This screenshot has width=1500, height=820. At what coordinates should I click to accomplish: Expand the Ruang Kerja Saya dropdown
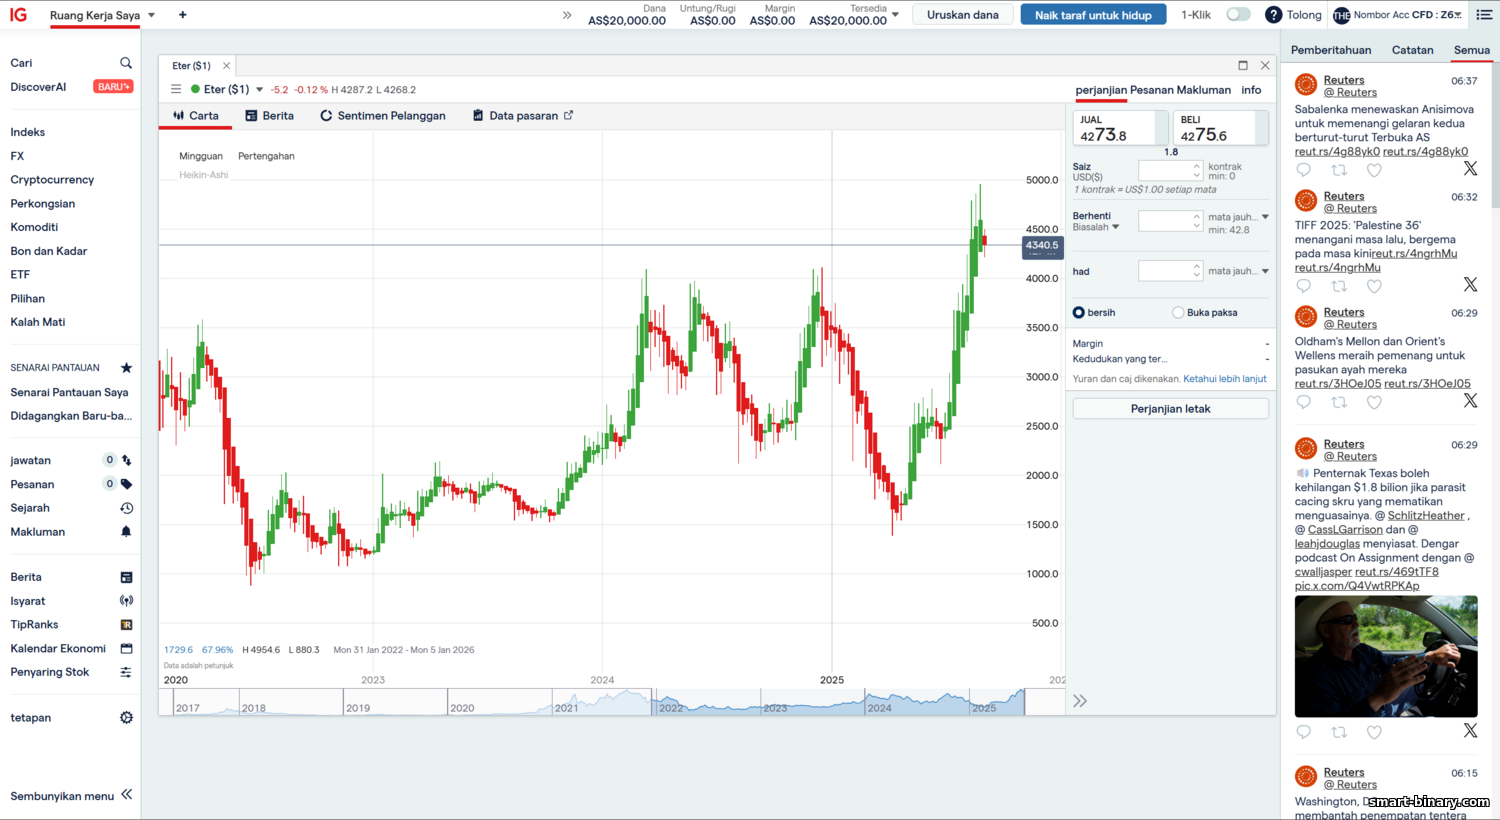click(x=151, y=16)
